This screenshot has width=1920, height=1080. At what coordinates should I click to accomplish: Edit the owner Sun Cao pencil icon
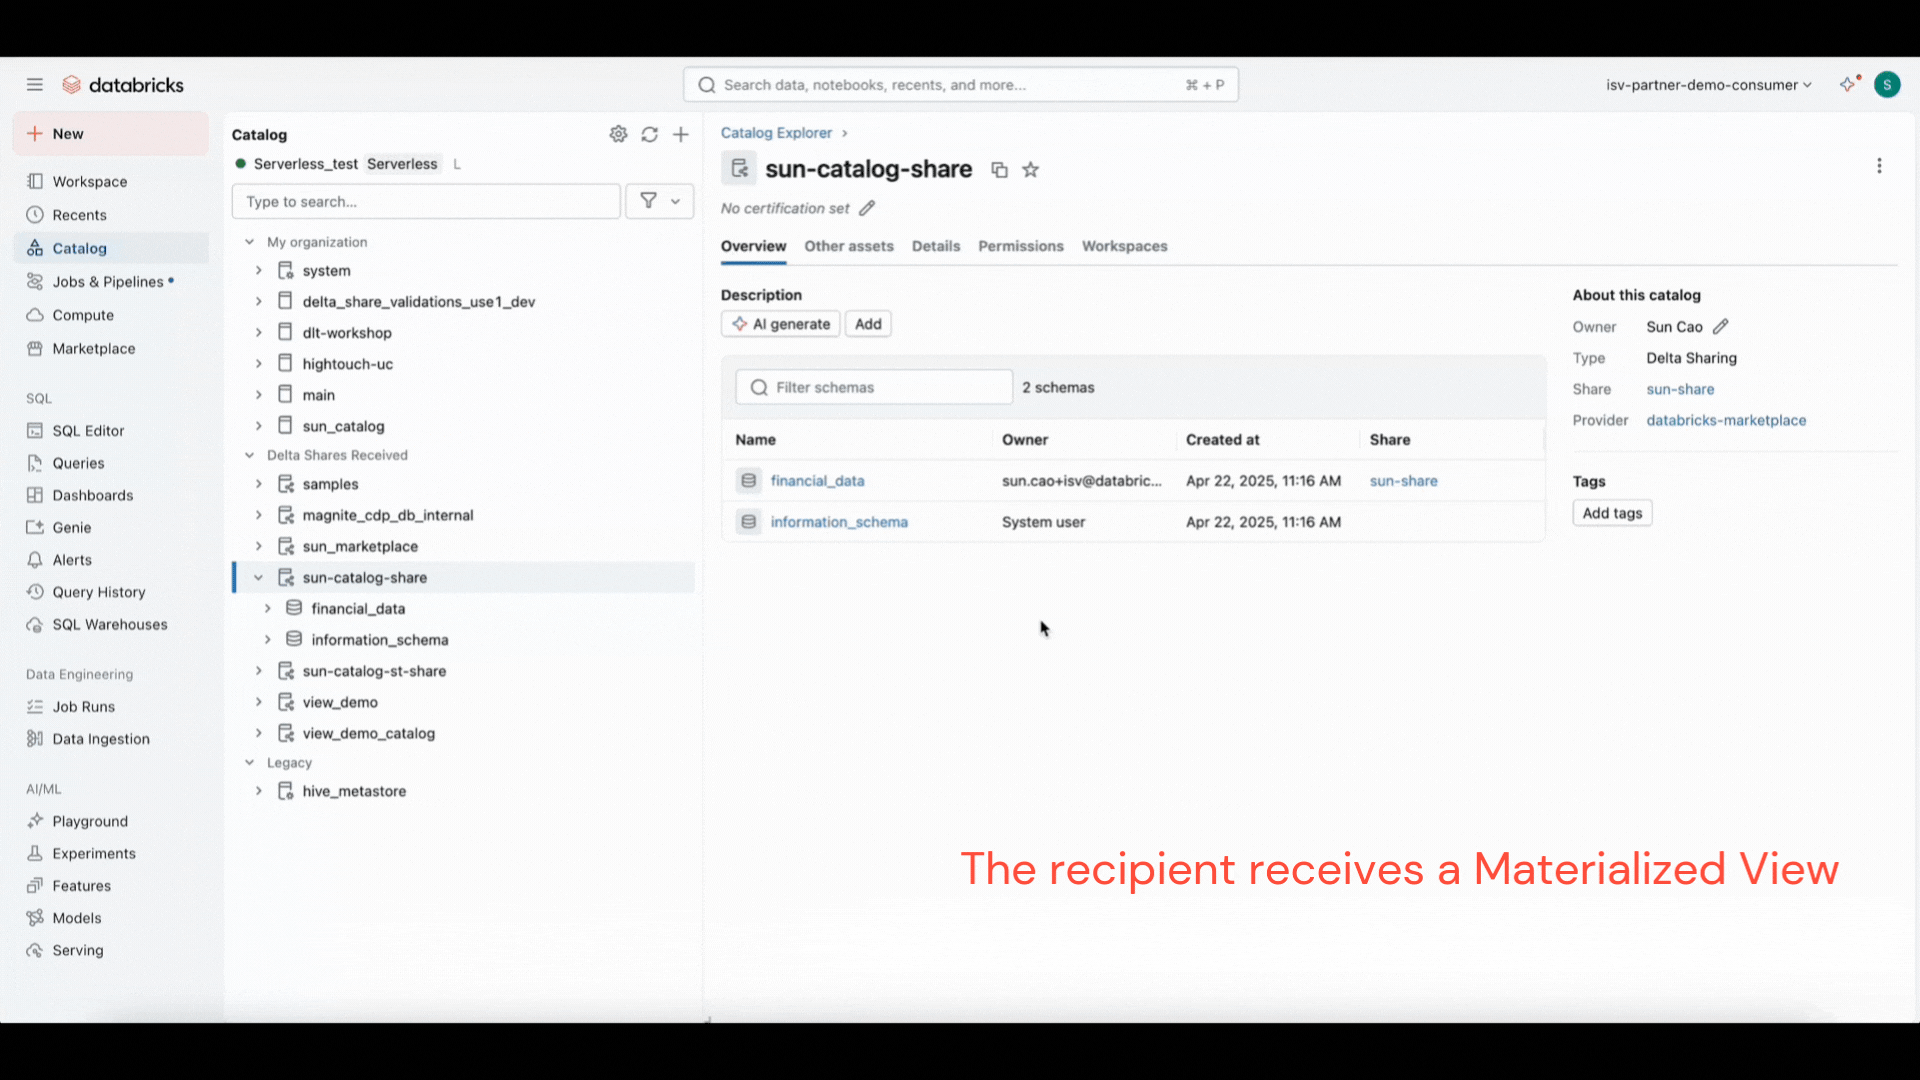click(1720, 327)
